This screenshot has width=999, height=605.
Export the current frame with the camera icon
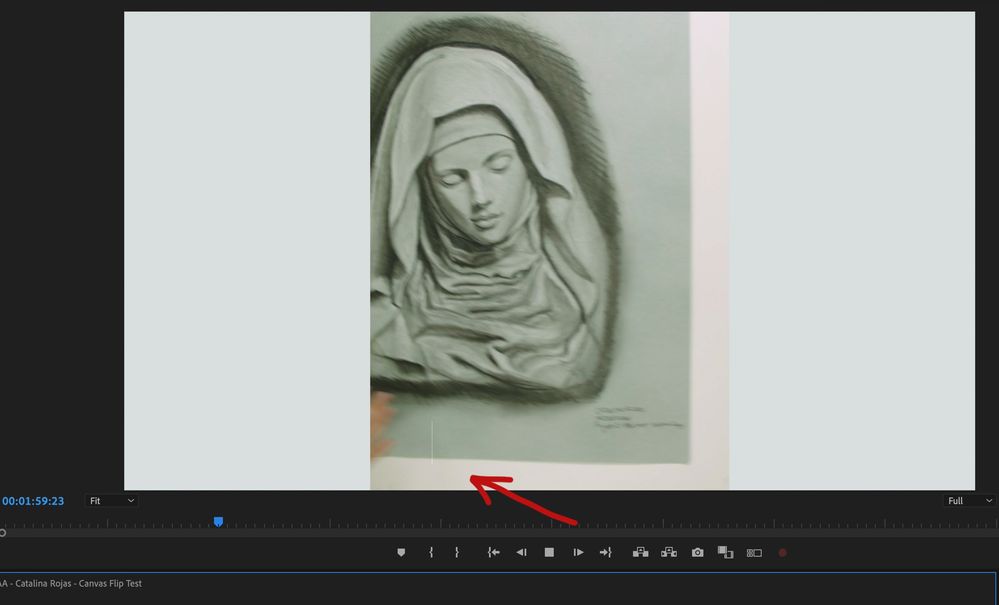tap(698, 551)
